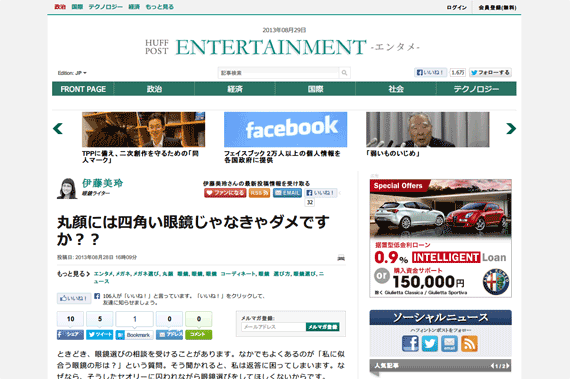
Task: Click the Twitter フォローする button
Action: coord(490,73)
